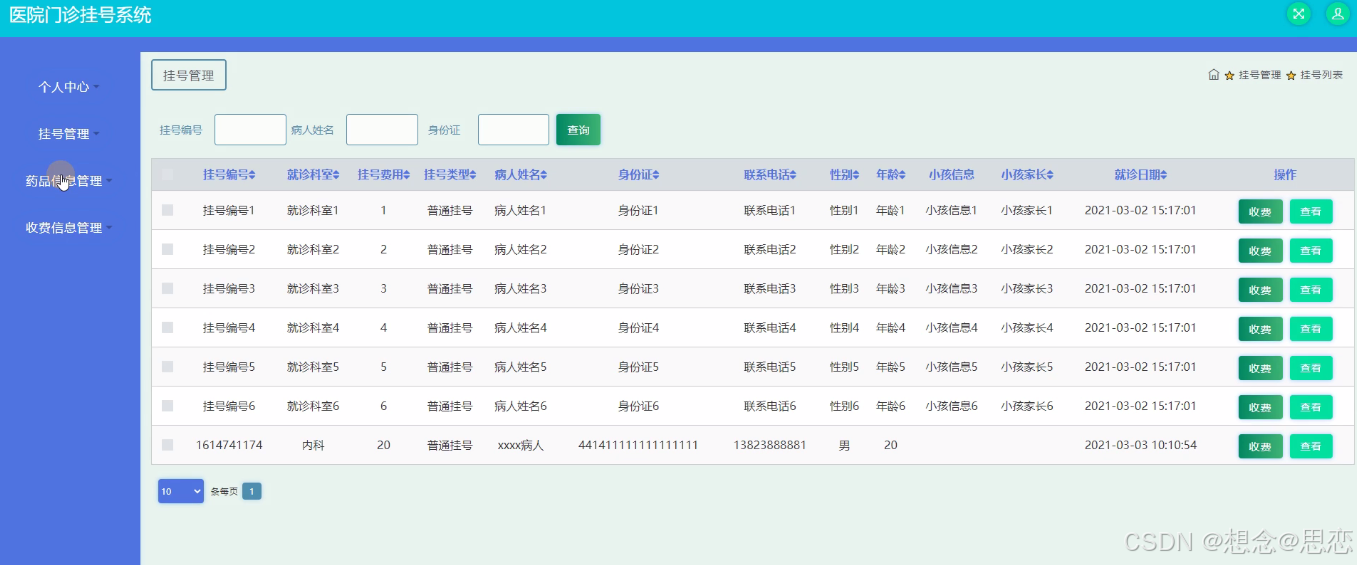Check the row for 1614741174
The width and height of the screenshot is (1357, 565).
pyautogui.click(x=168, y=445)
